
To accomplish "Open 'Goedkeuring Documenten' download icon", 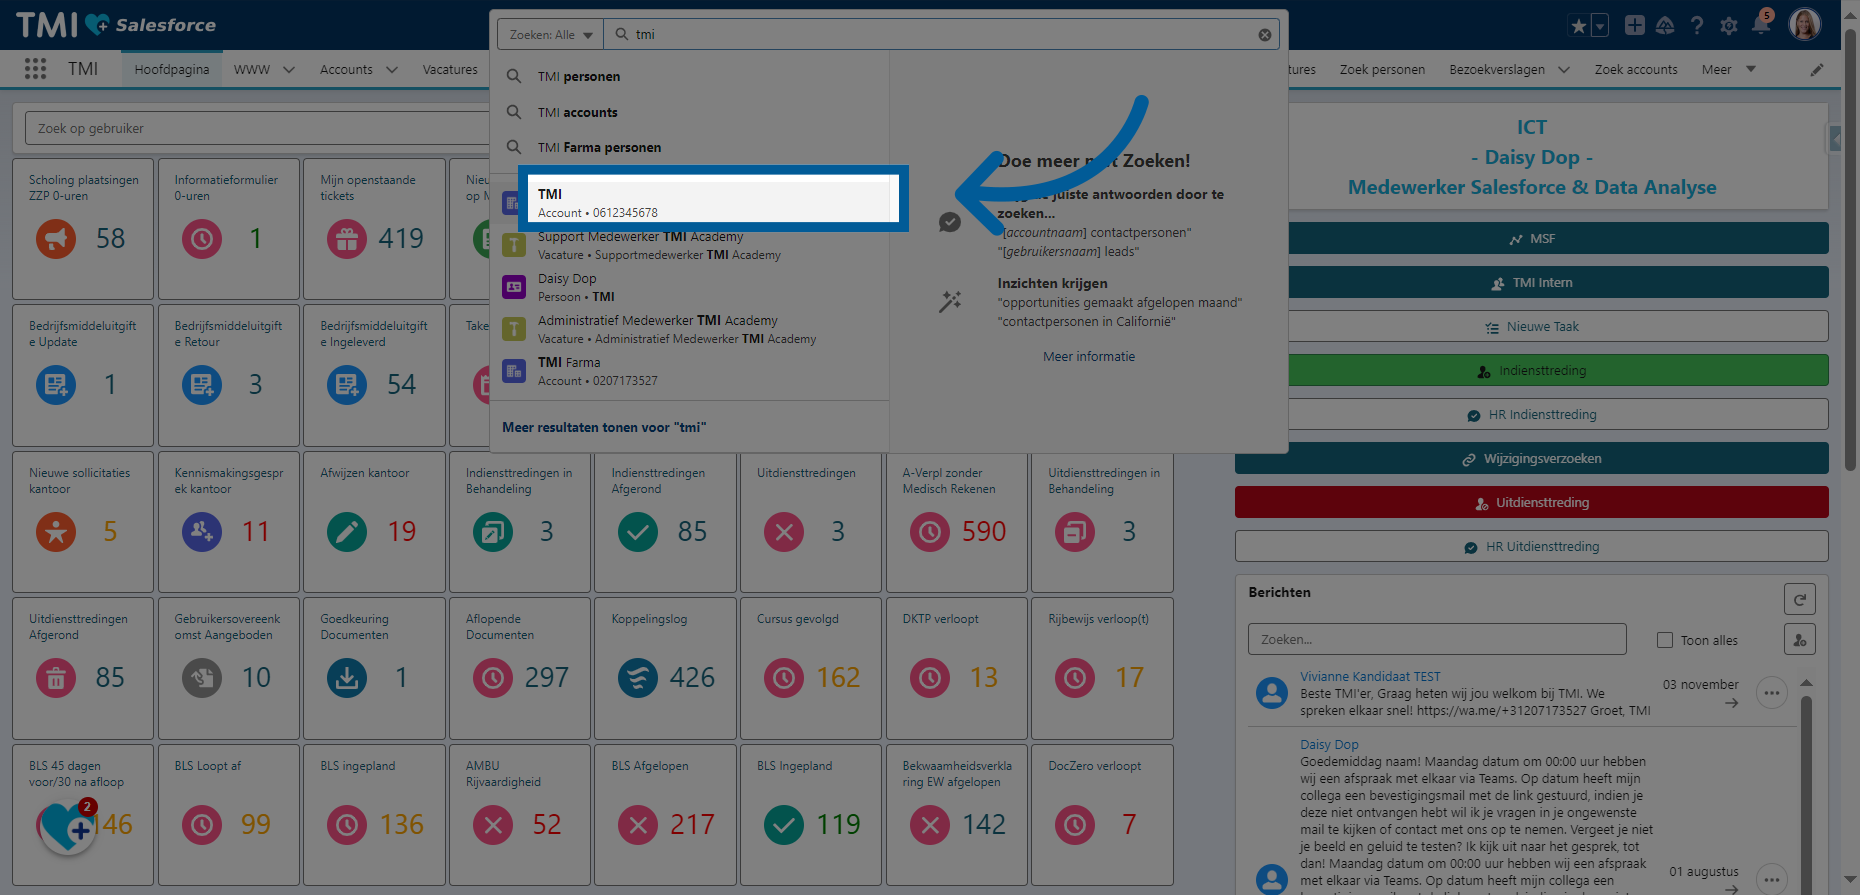I will (347, 678).
